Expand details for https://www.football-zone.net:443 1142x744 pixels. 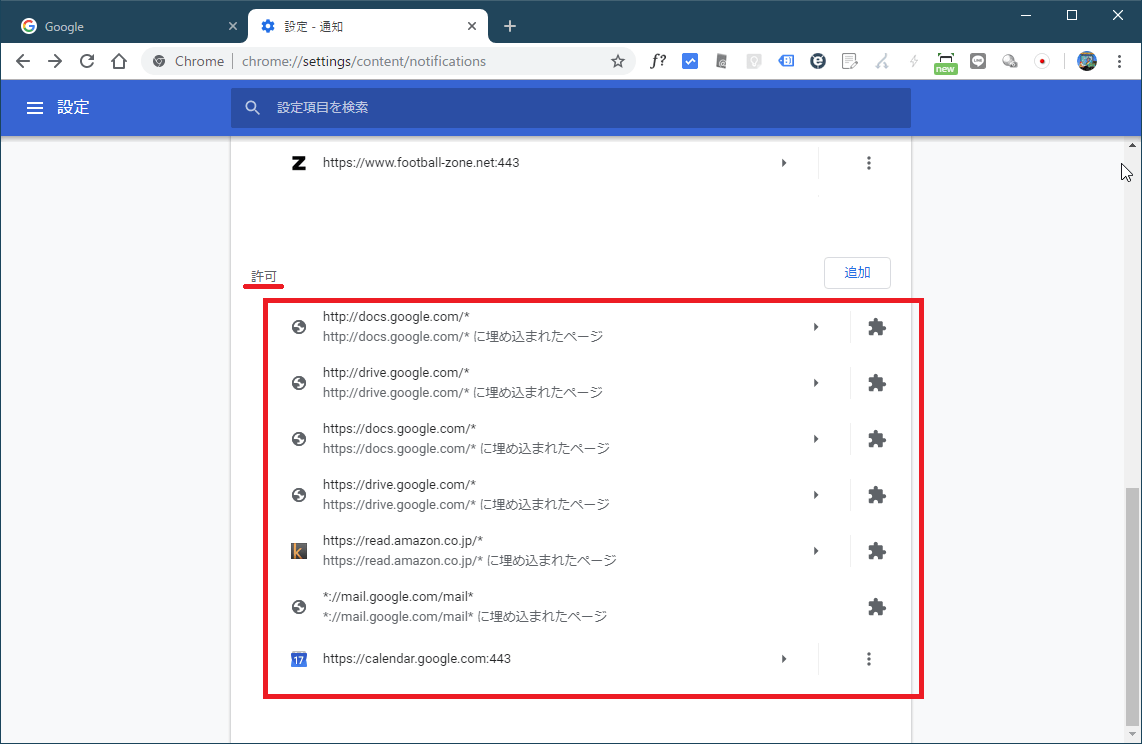784,163
